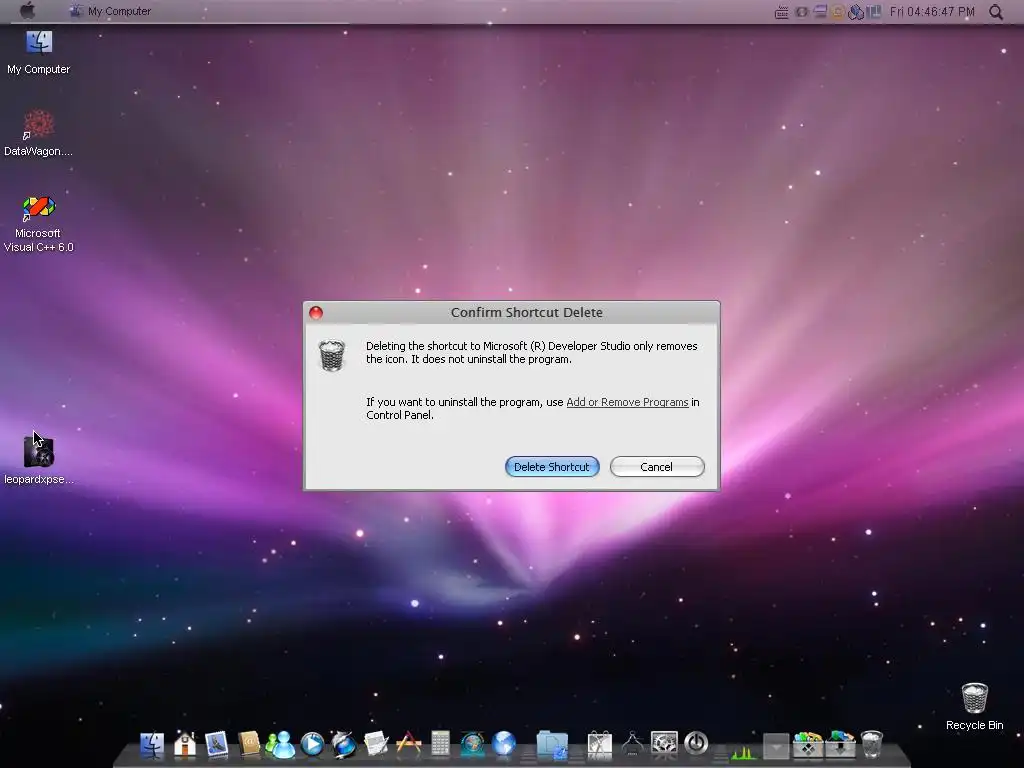Image resolution: width=1024 pixels, height=768 pixels.
Task: Open the Recycle Bin desktop icon
Action: [974, 707]
